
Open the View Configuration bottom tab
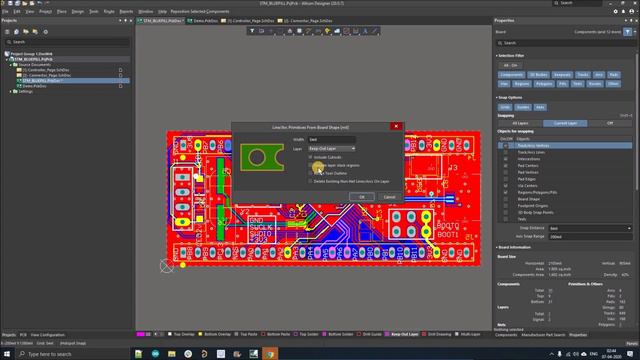(48, 335)
